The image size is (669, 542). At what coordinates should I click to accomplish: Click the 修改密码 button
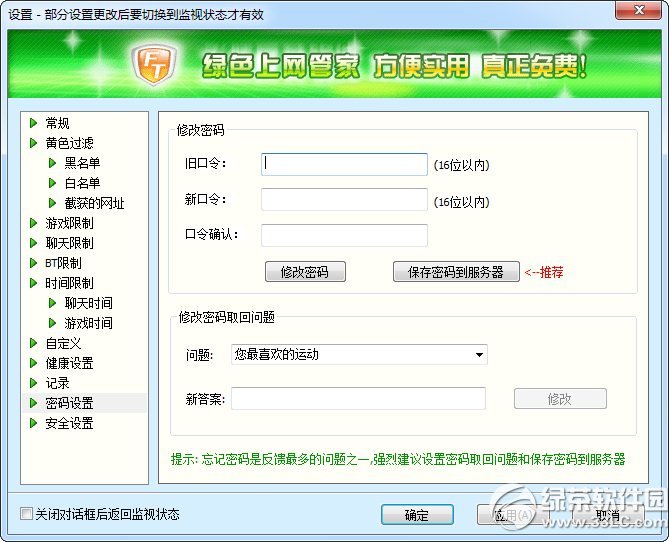point(305,272)
